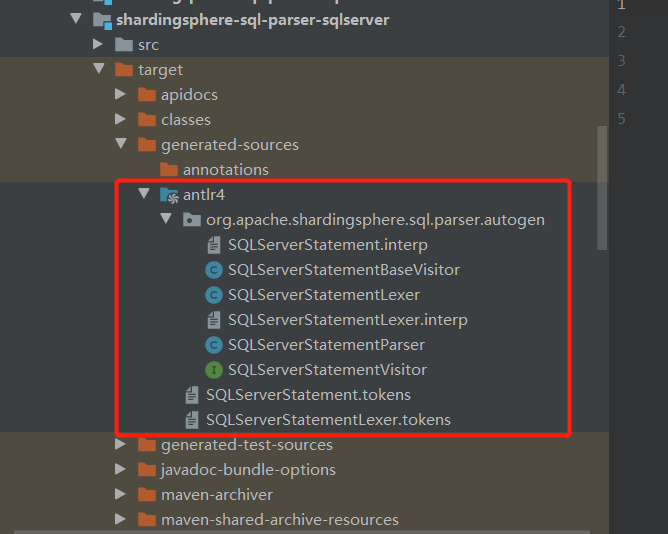Image resolution: width=668 pixels, height=534 pixels.
Task: Expand the apidocs folder arrow
Action: [121, 94]
